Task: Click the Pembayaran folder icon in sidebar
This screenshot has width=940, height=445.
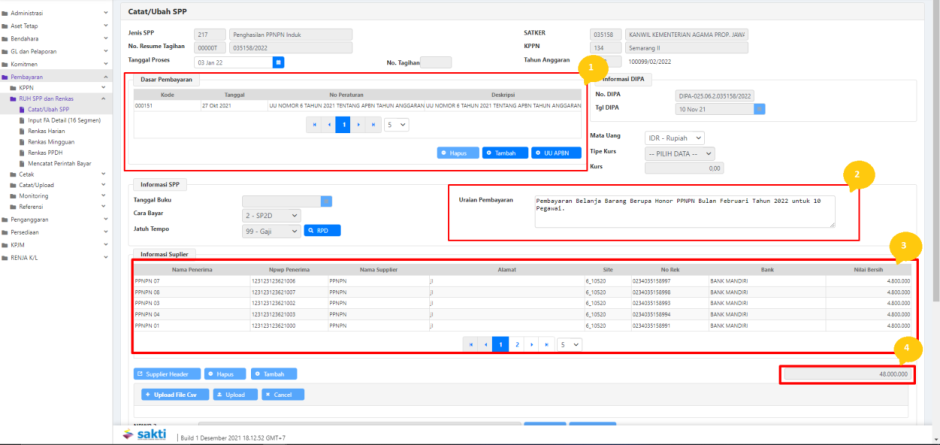Action: [6, 77]
